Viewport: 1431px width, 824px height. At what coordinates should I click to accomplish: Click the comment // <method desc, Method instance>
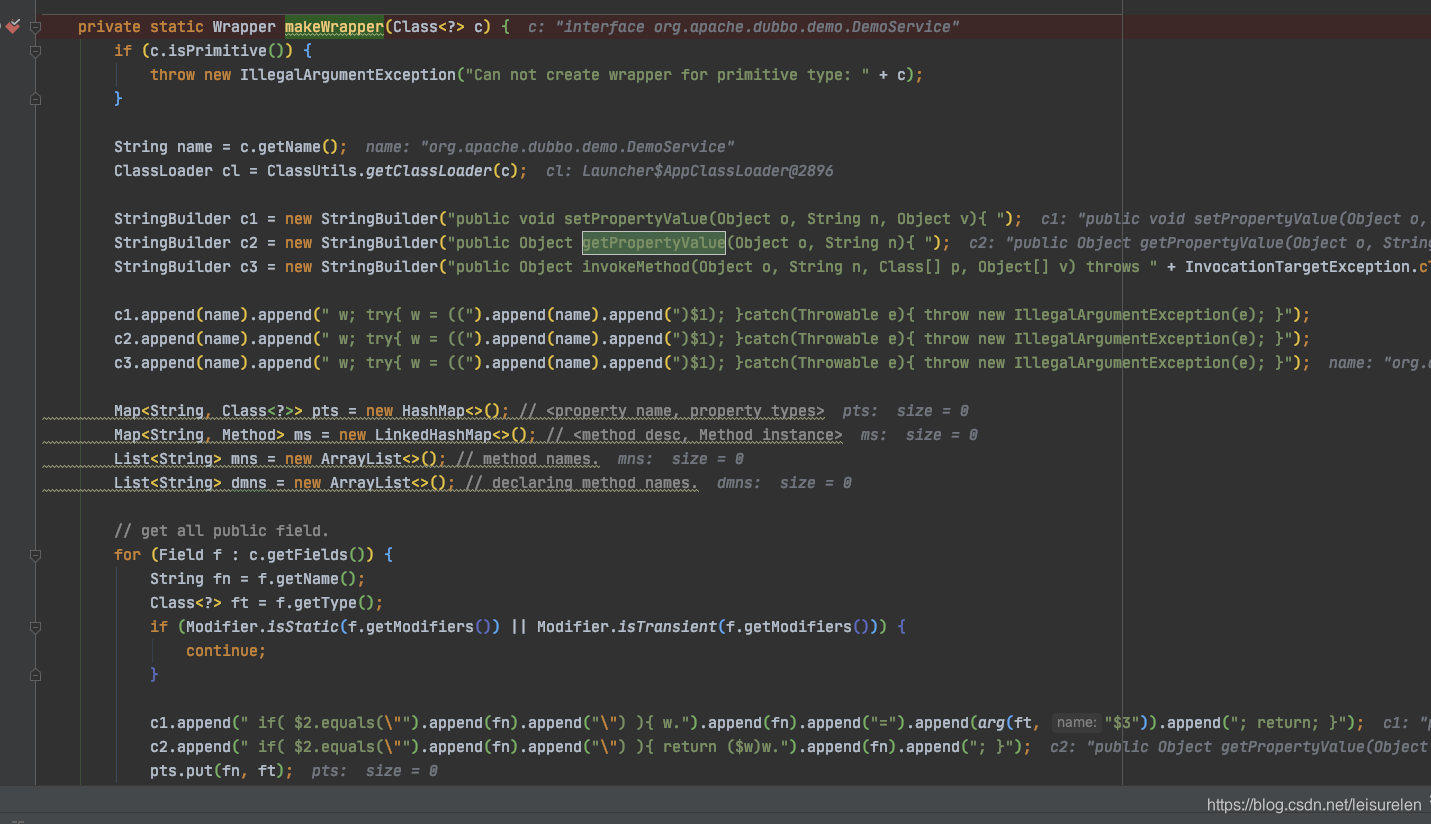pyautogui.click(x=694, y=435)
